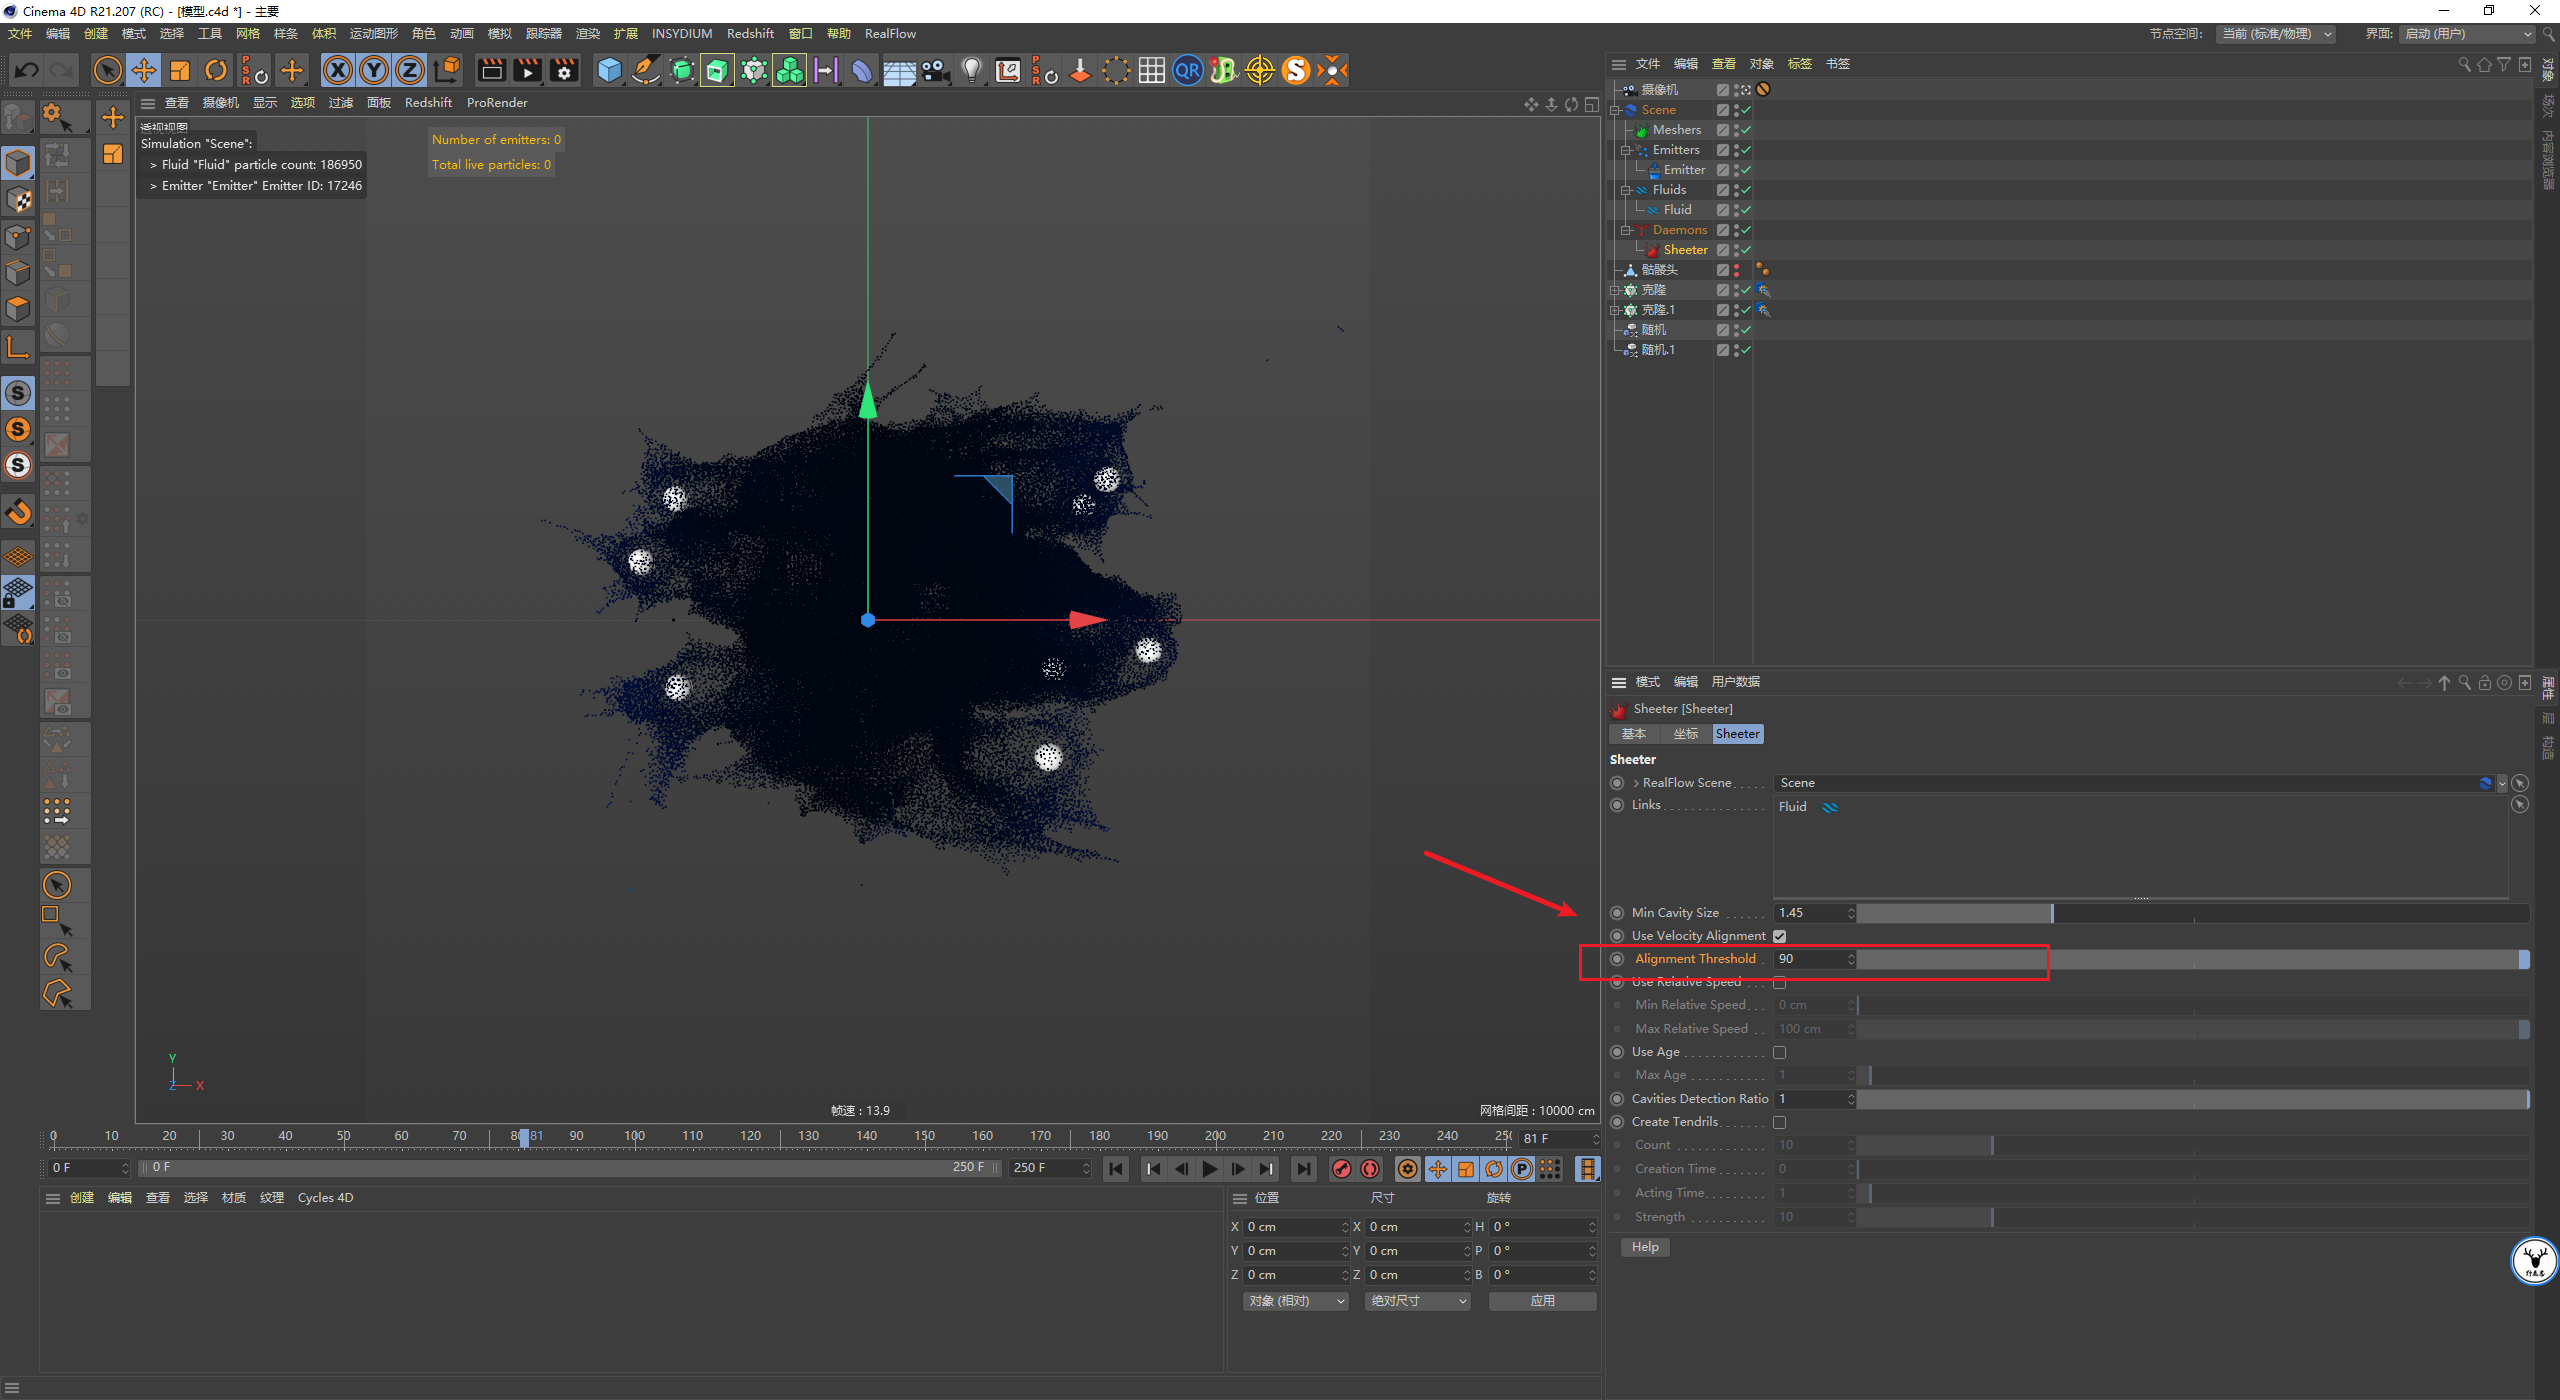Disable the Use Velocity Alignment checkbox

click(1779, 936)
